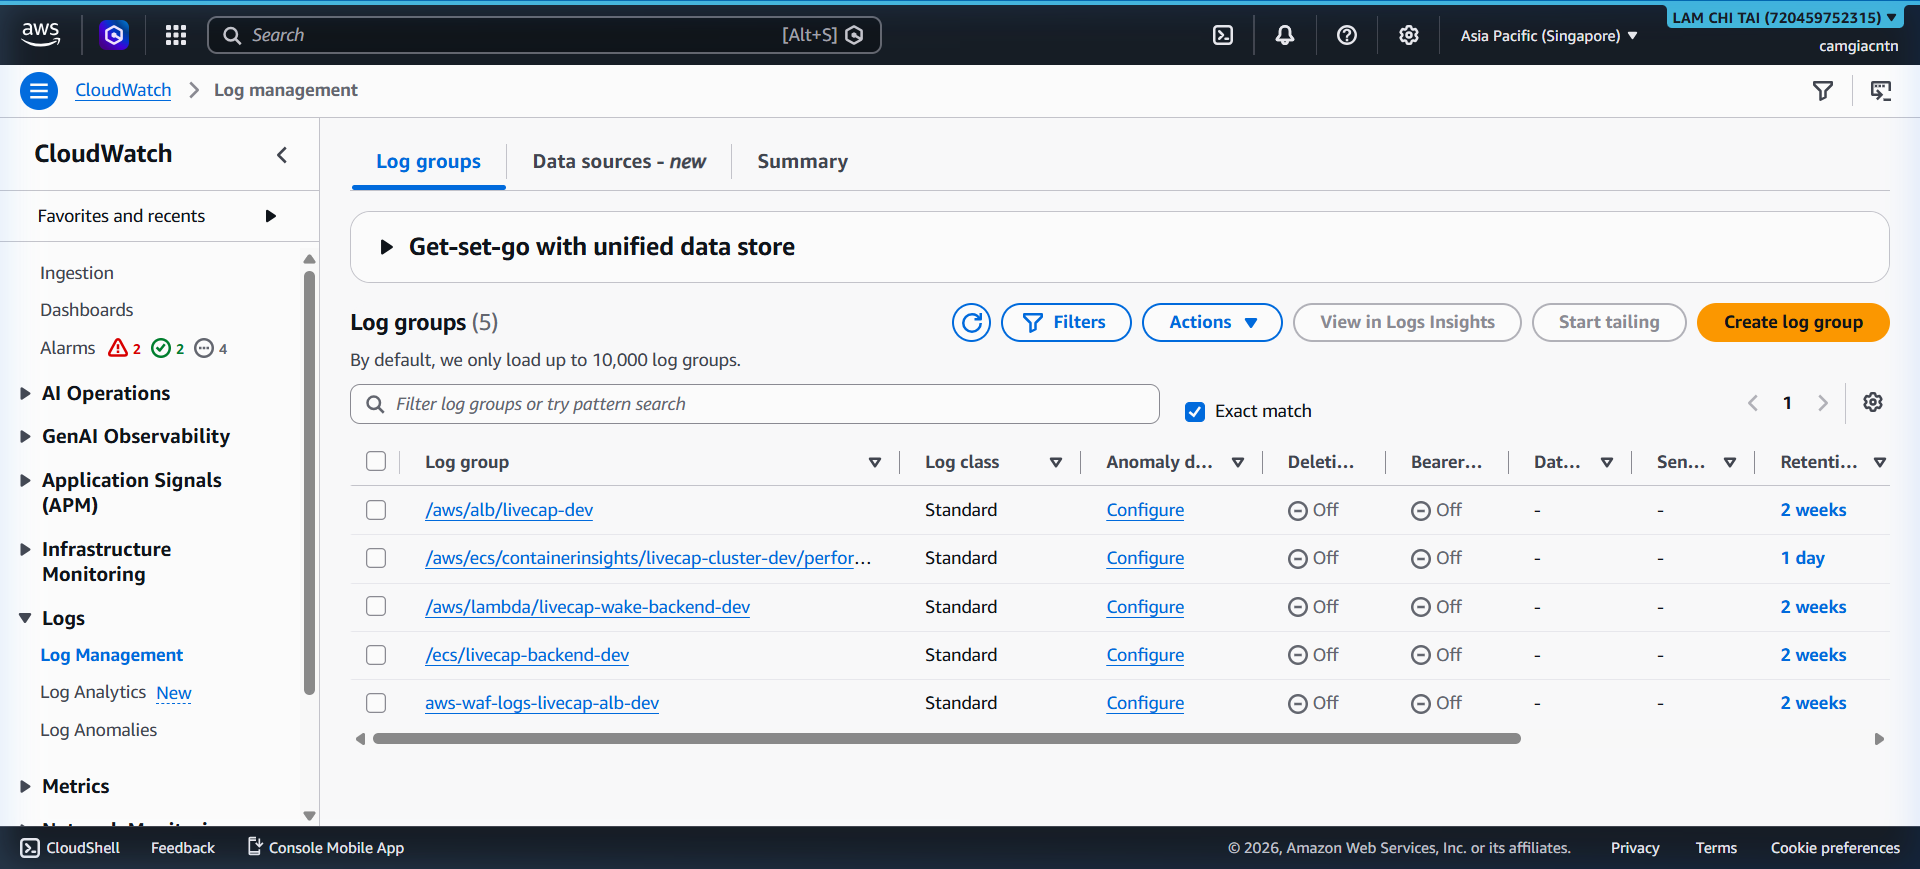Image resolution: width=1920 pixels, height=869 pixels.
Task: Open the notifications bell
Action: (x=1285, y=35)
